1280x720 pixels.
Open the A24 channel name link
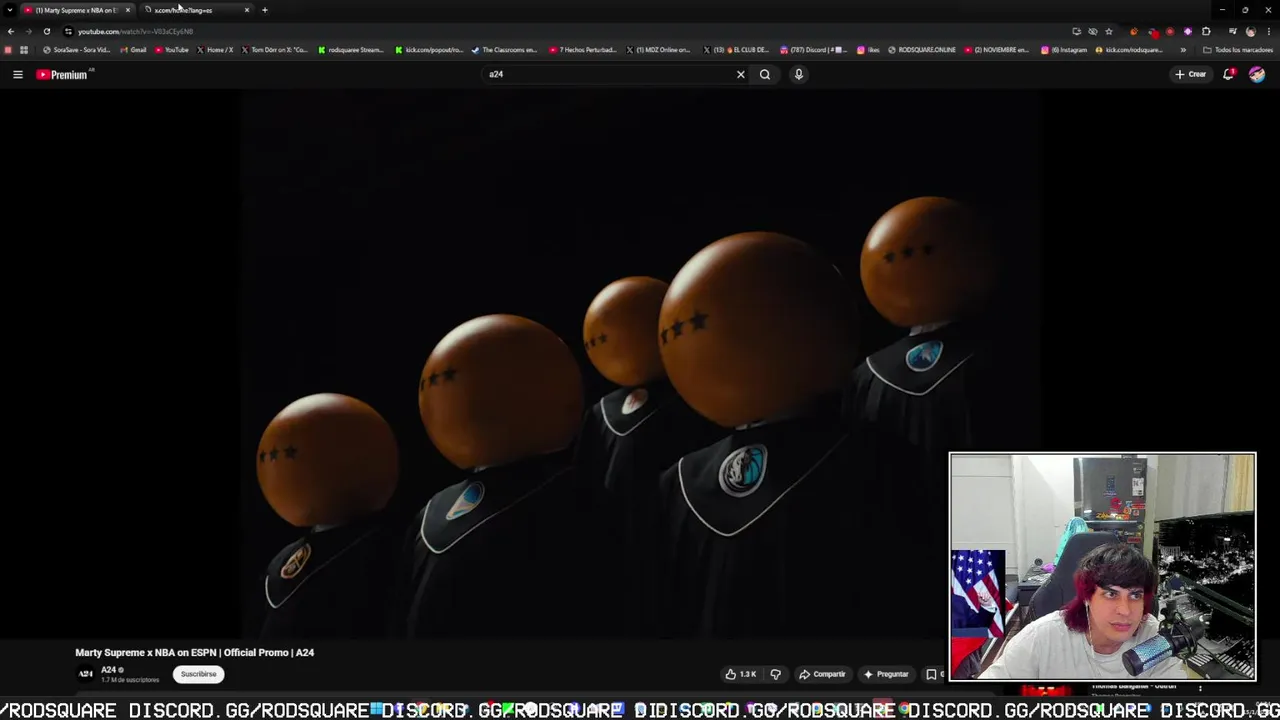click(109, 670)
